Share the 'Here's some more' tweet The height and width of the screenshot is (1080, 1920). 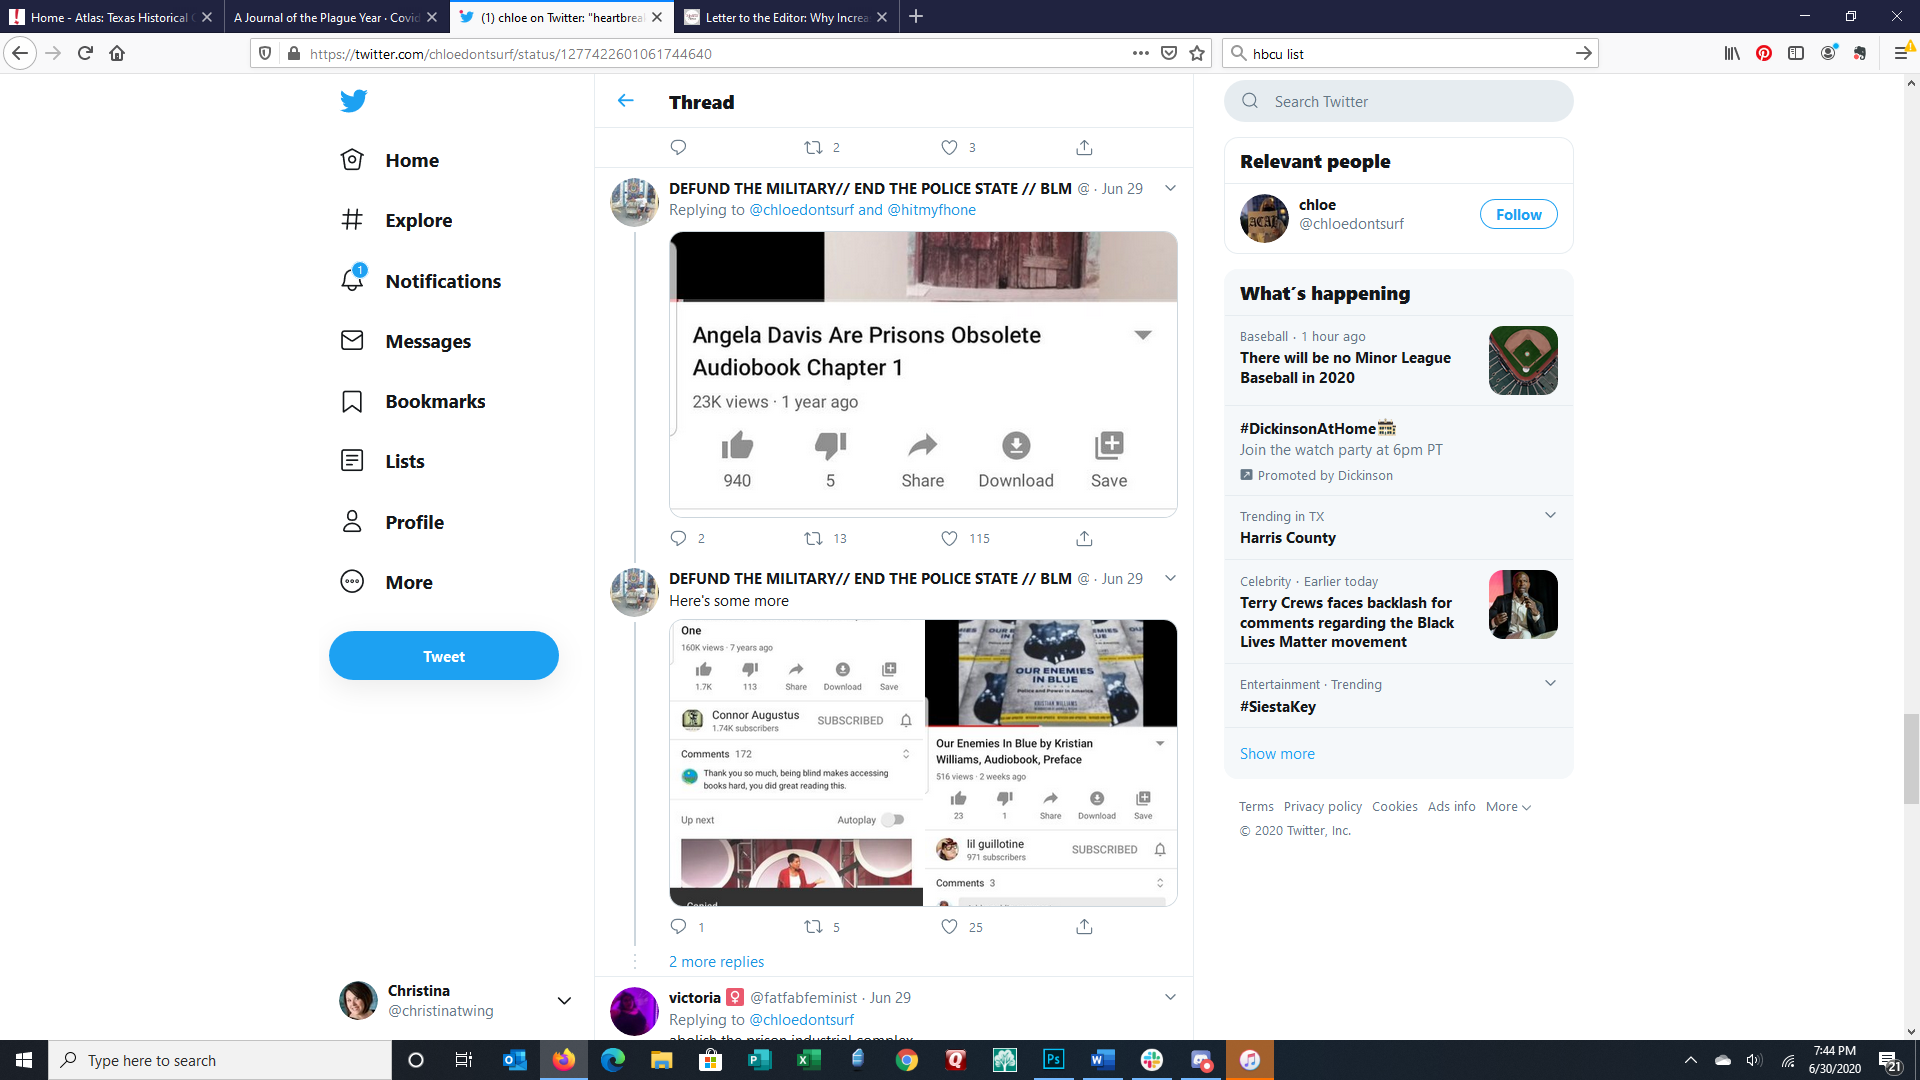[1084, 926]
